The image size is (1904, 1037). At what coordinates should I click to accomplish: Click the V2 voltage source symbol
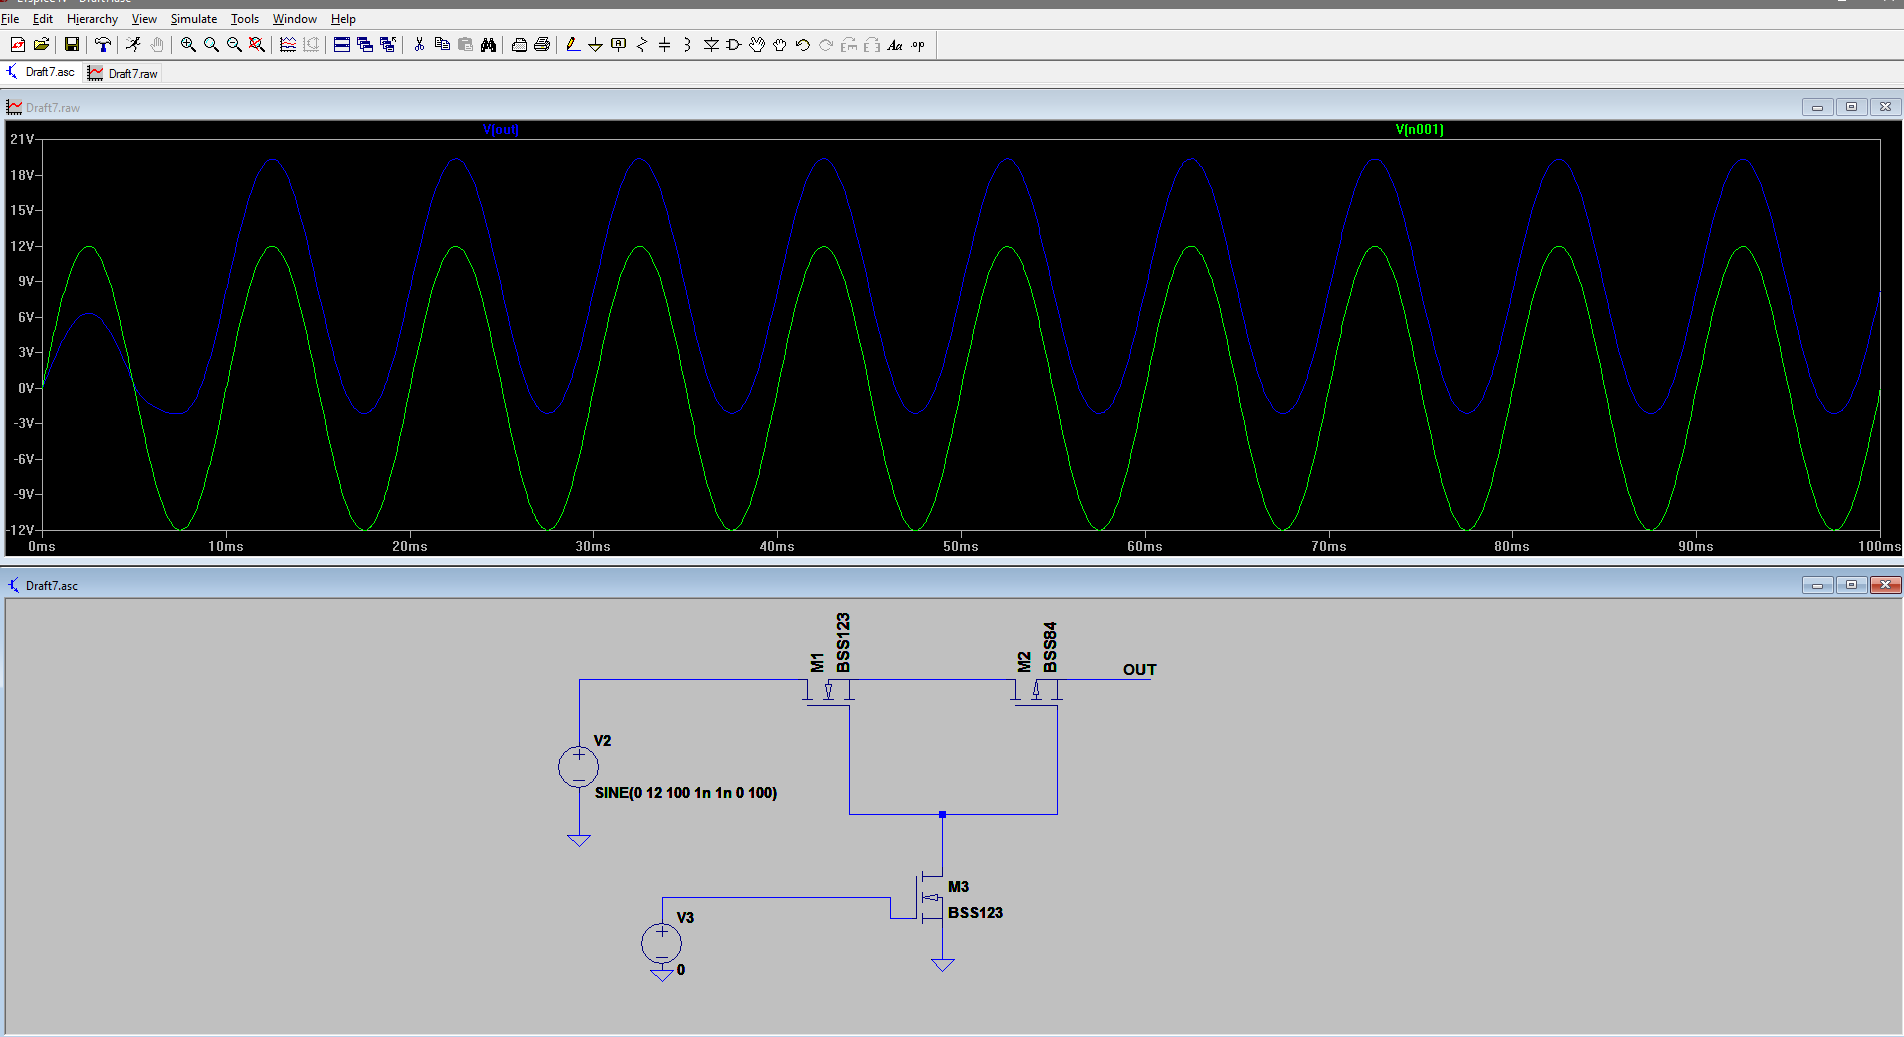coord(578,767)
